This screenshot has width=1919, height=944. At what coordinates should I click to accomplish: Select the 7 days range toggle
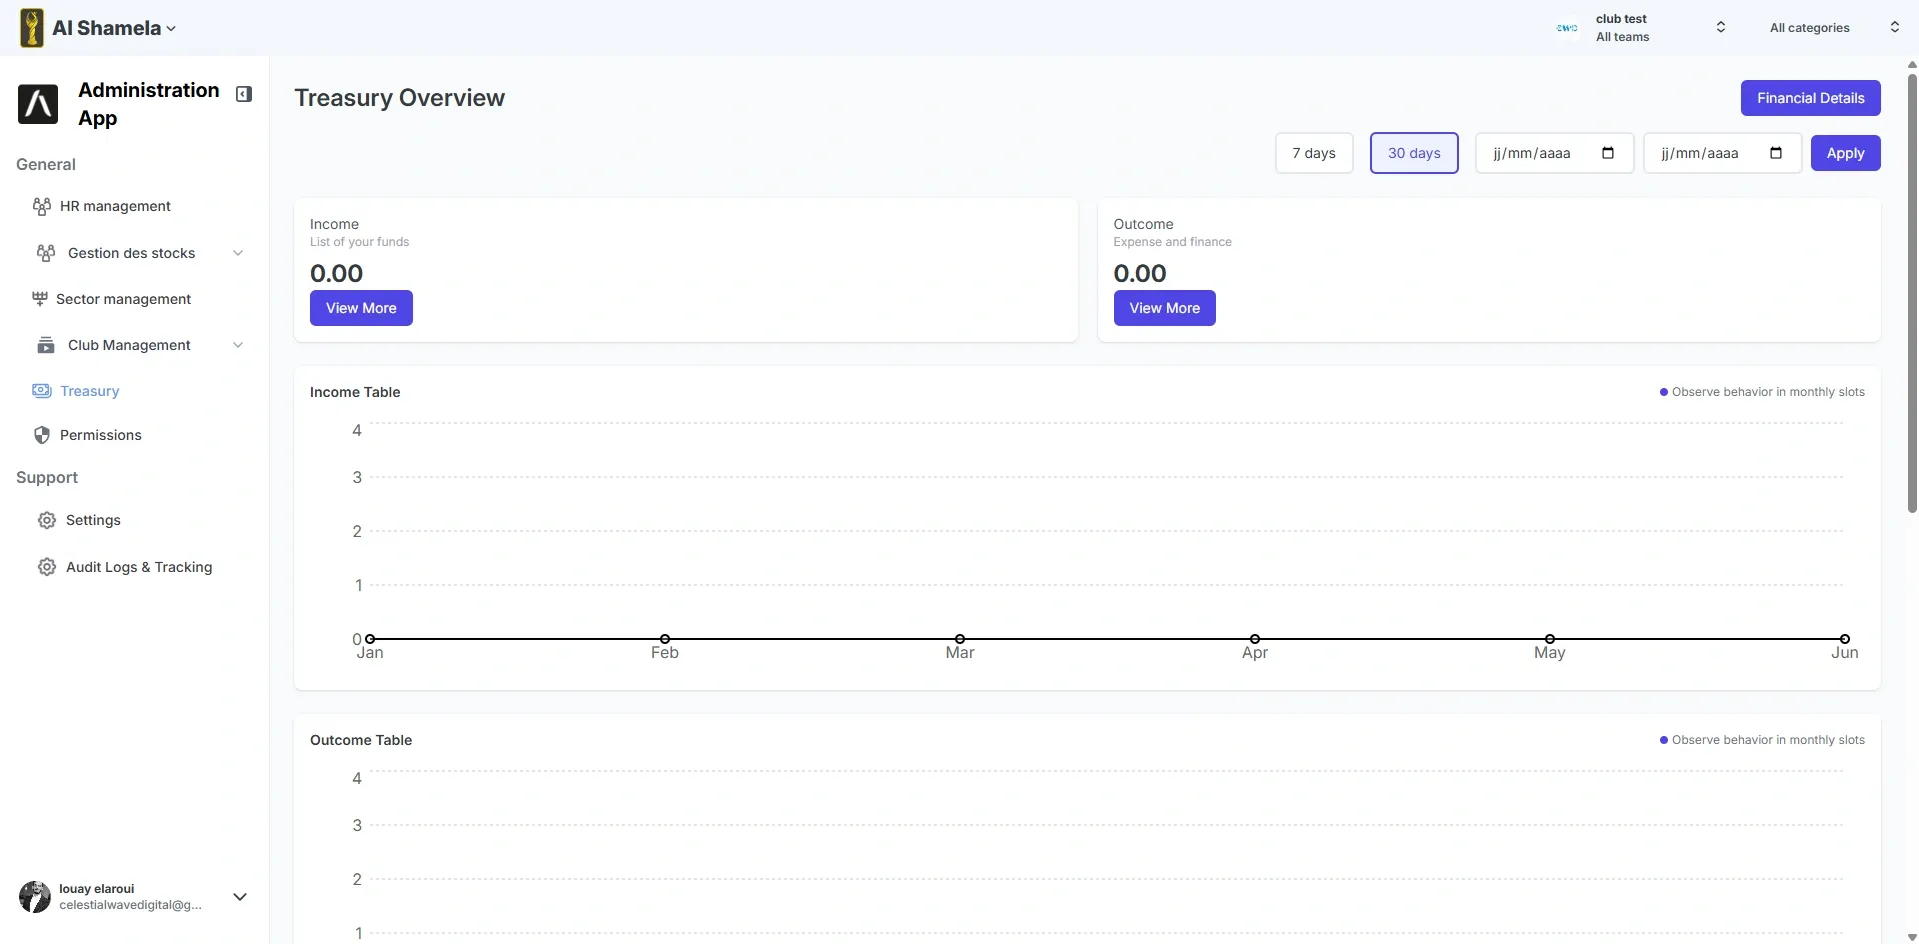[1314, 153]
